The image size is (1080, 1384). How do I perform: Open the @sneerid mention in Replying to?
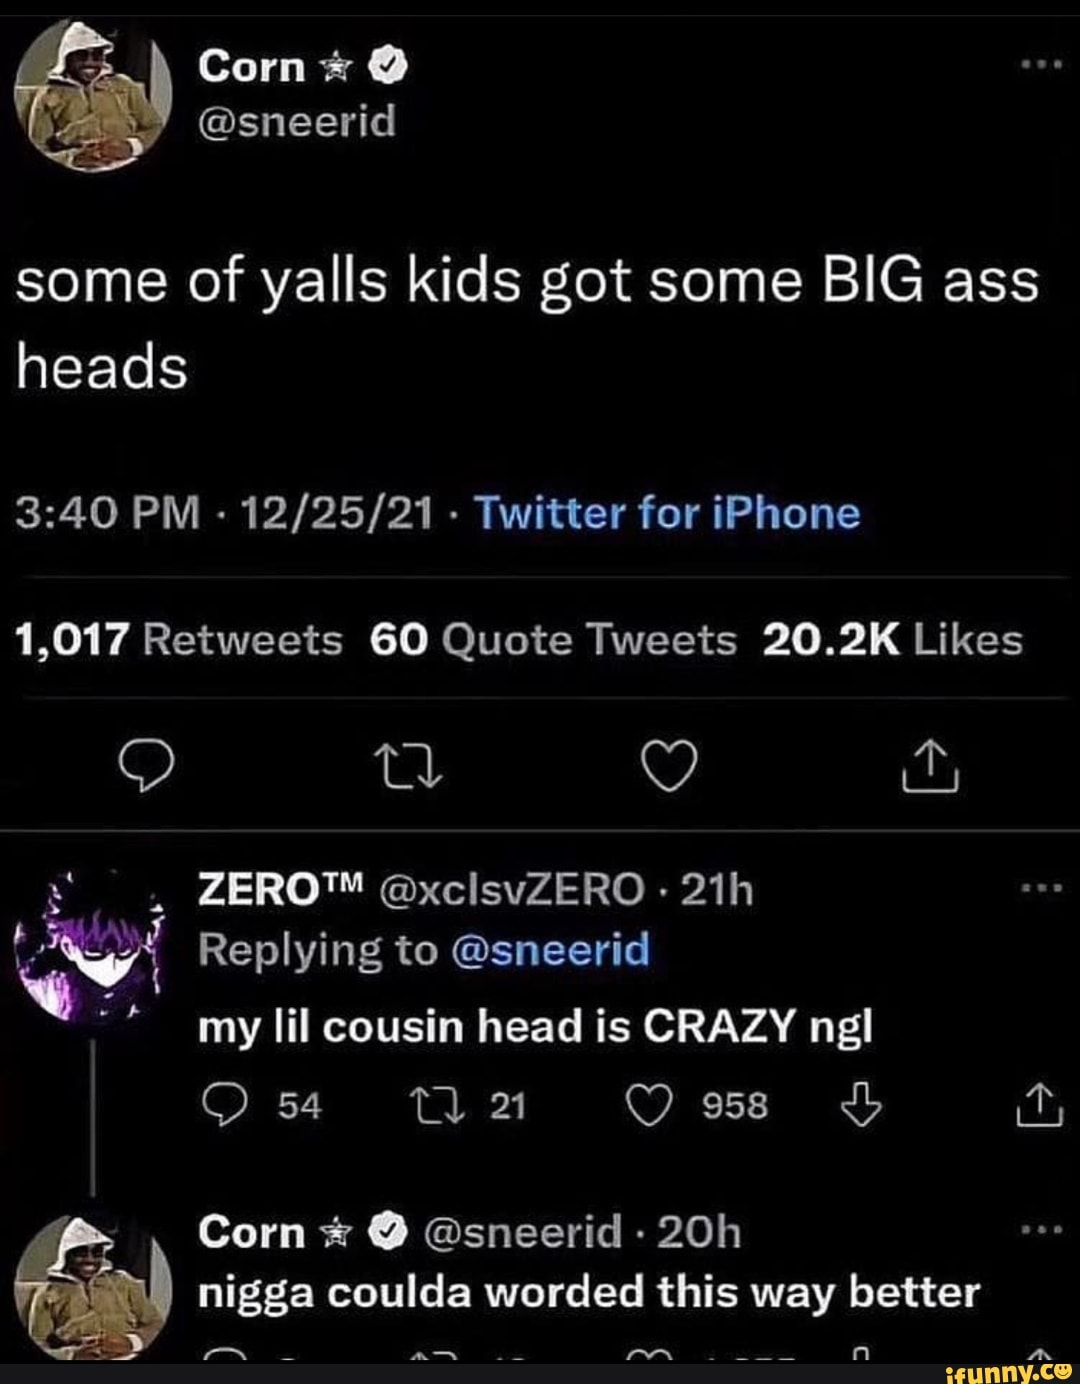tap(550, 948)
